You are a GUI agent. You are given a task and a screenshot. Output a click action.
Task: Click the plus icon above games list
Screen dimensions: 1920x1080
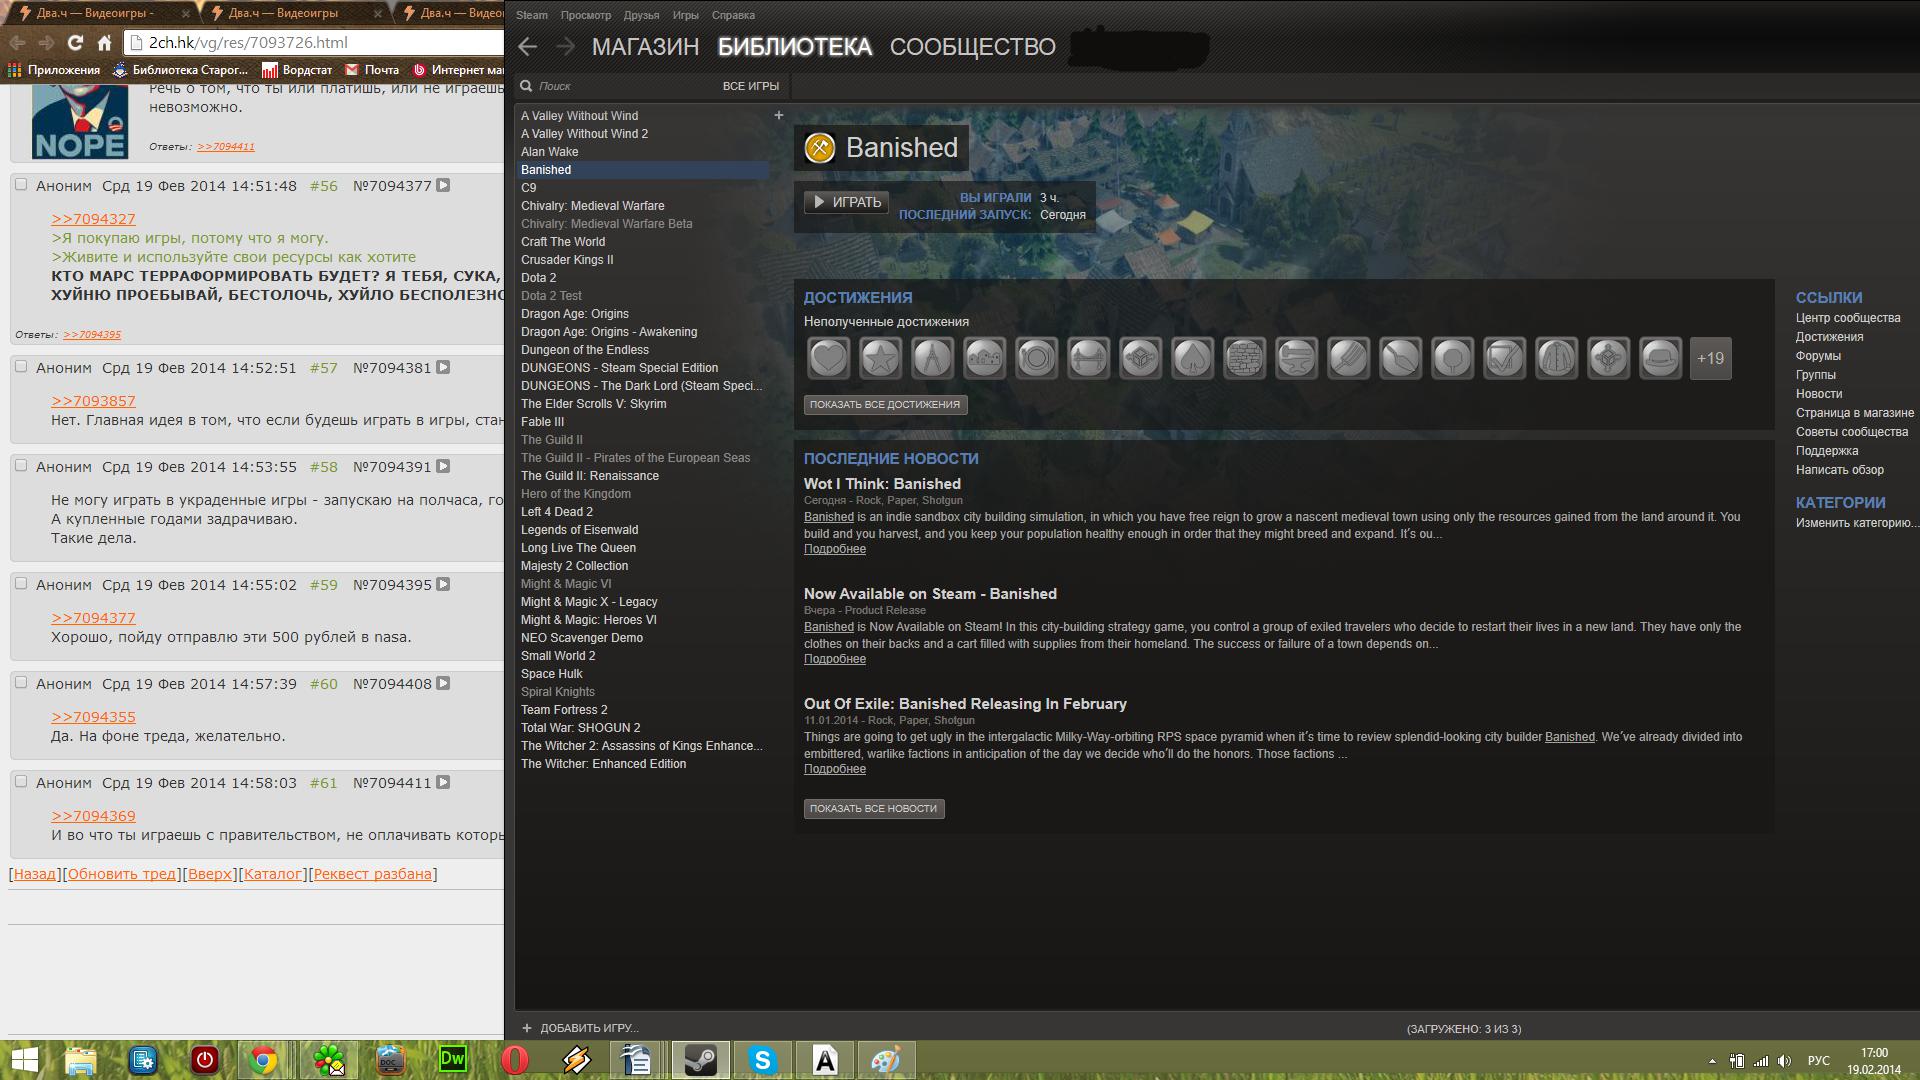779,116
